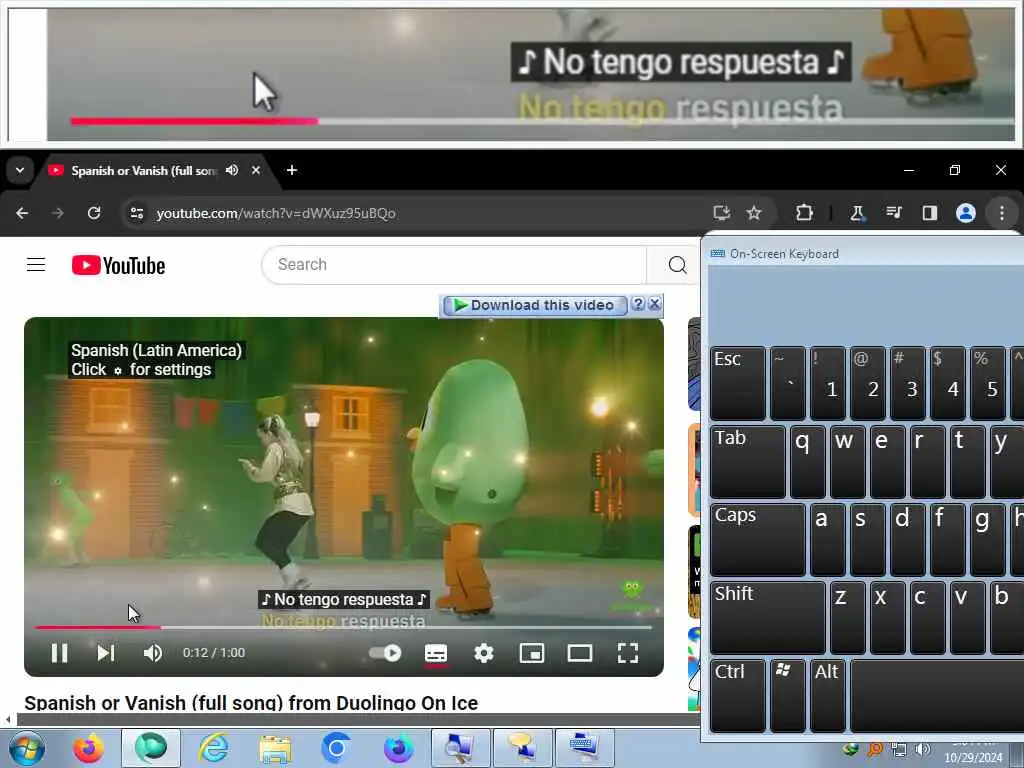Click the q key on On-Screen Keyboard

click(807, 462)
